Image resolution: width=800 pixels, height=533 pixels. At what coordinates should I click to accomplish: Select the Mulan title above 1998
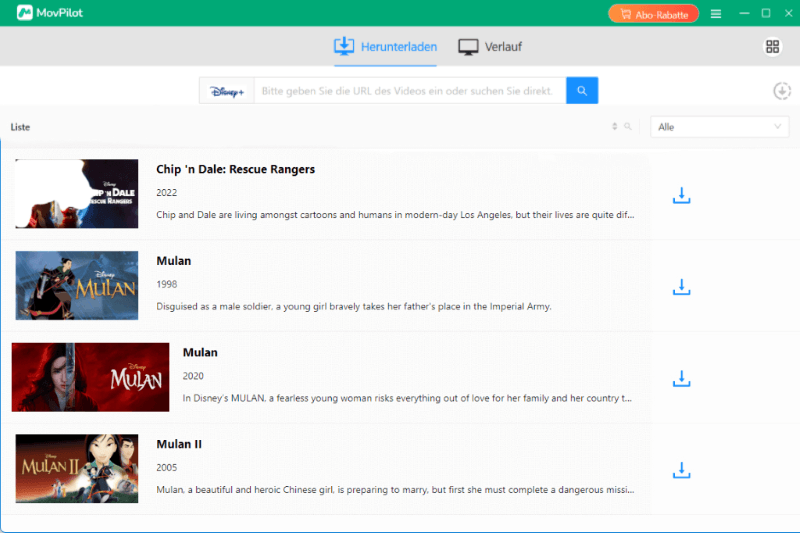pyautogui.click(x=173, y=261)
